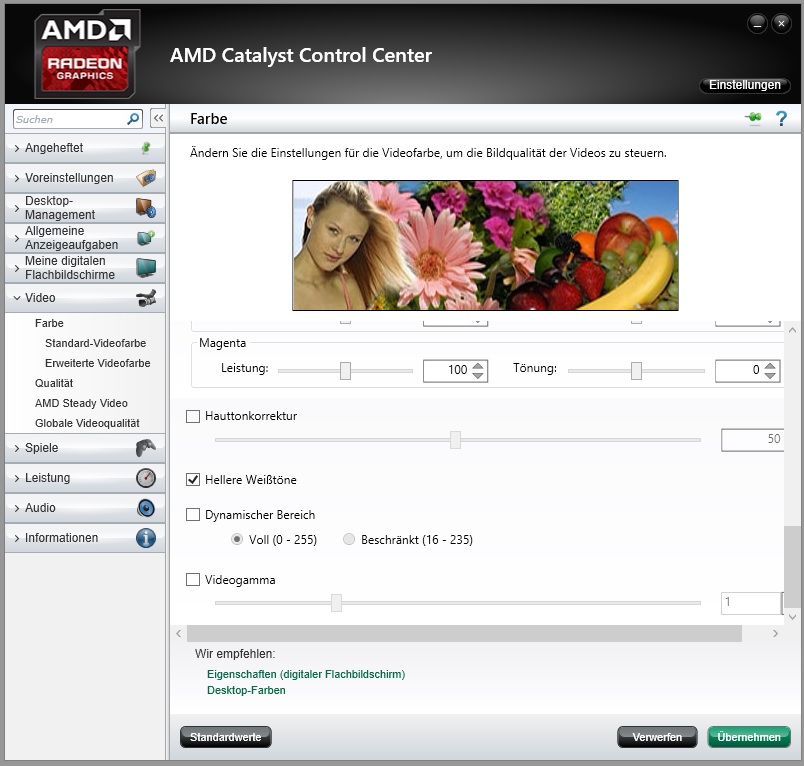Close the Catalyst Control Center window
The height and width of the screenshot is (766, 804).
pyautogui.click(x=781, y=24)
